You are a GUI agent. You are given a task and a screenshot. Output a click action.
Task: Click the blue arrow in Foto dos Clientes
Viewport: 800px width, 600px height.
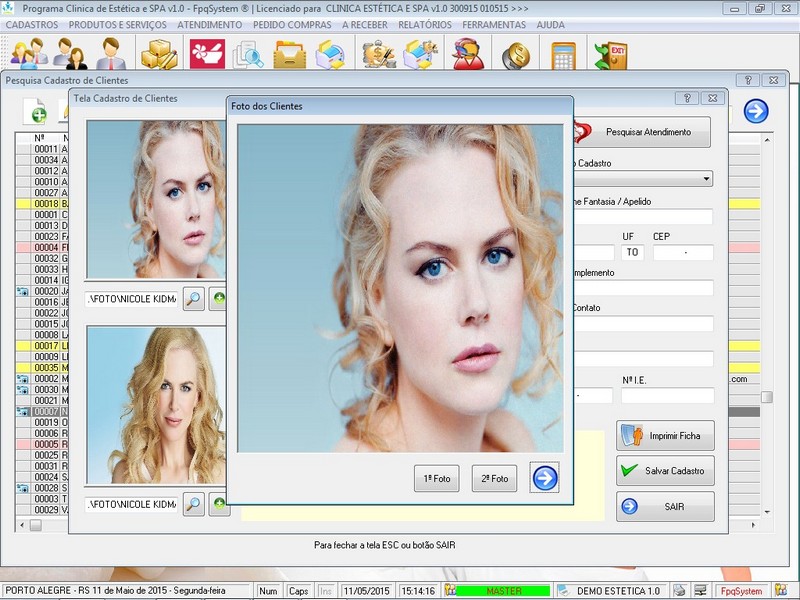coord(544,478)
